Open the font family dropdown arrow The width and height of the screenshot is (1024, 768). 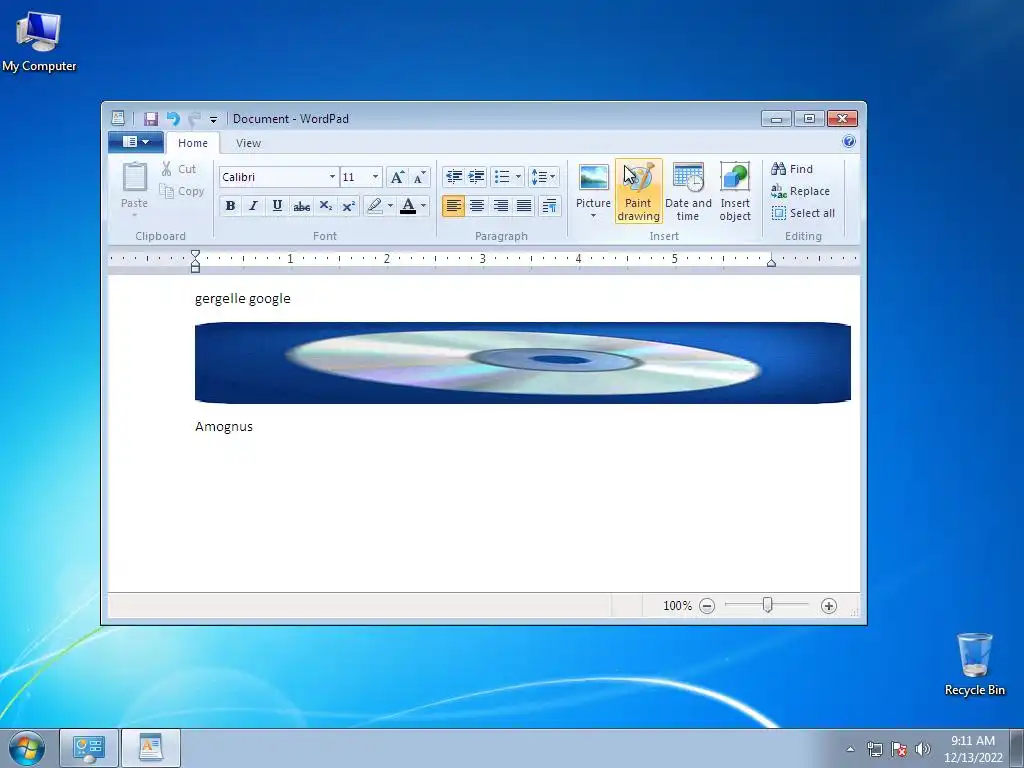(332, 177)
